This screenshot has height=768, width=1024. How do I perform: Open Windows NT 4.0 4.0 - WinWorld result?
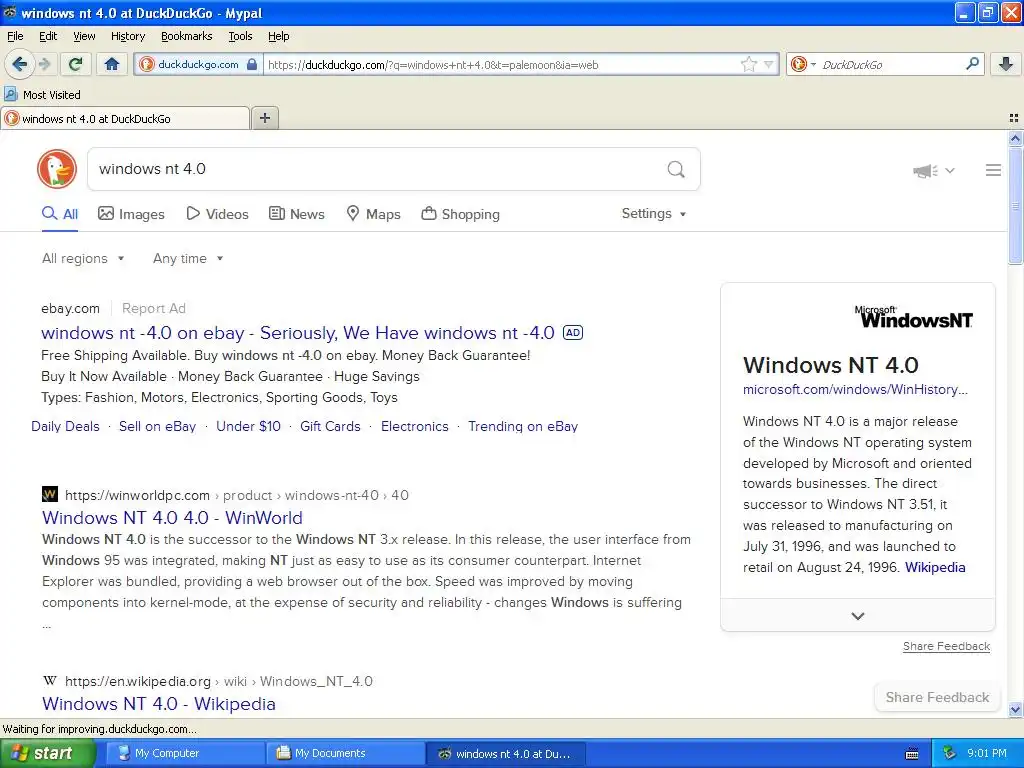[172, 518]
